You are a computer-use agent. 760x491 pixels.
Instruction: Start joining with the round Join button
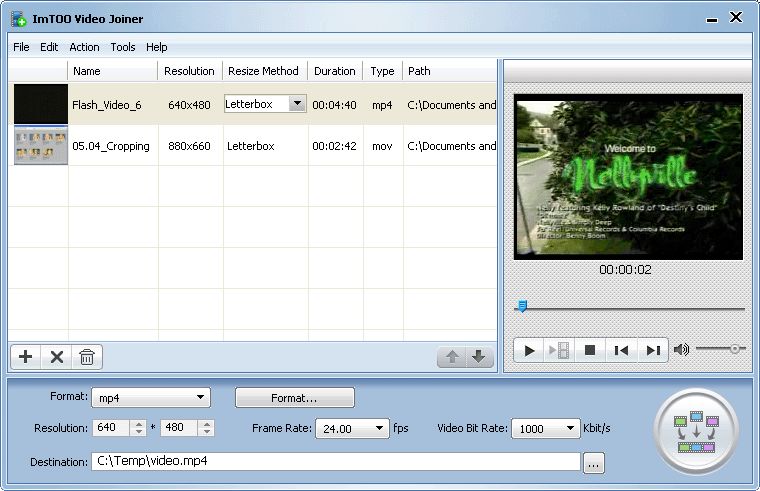(697, 431)
